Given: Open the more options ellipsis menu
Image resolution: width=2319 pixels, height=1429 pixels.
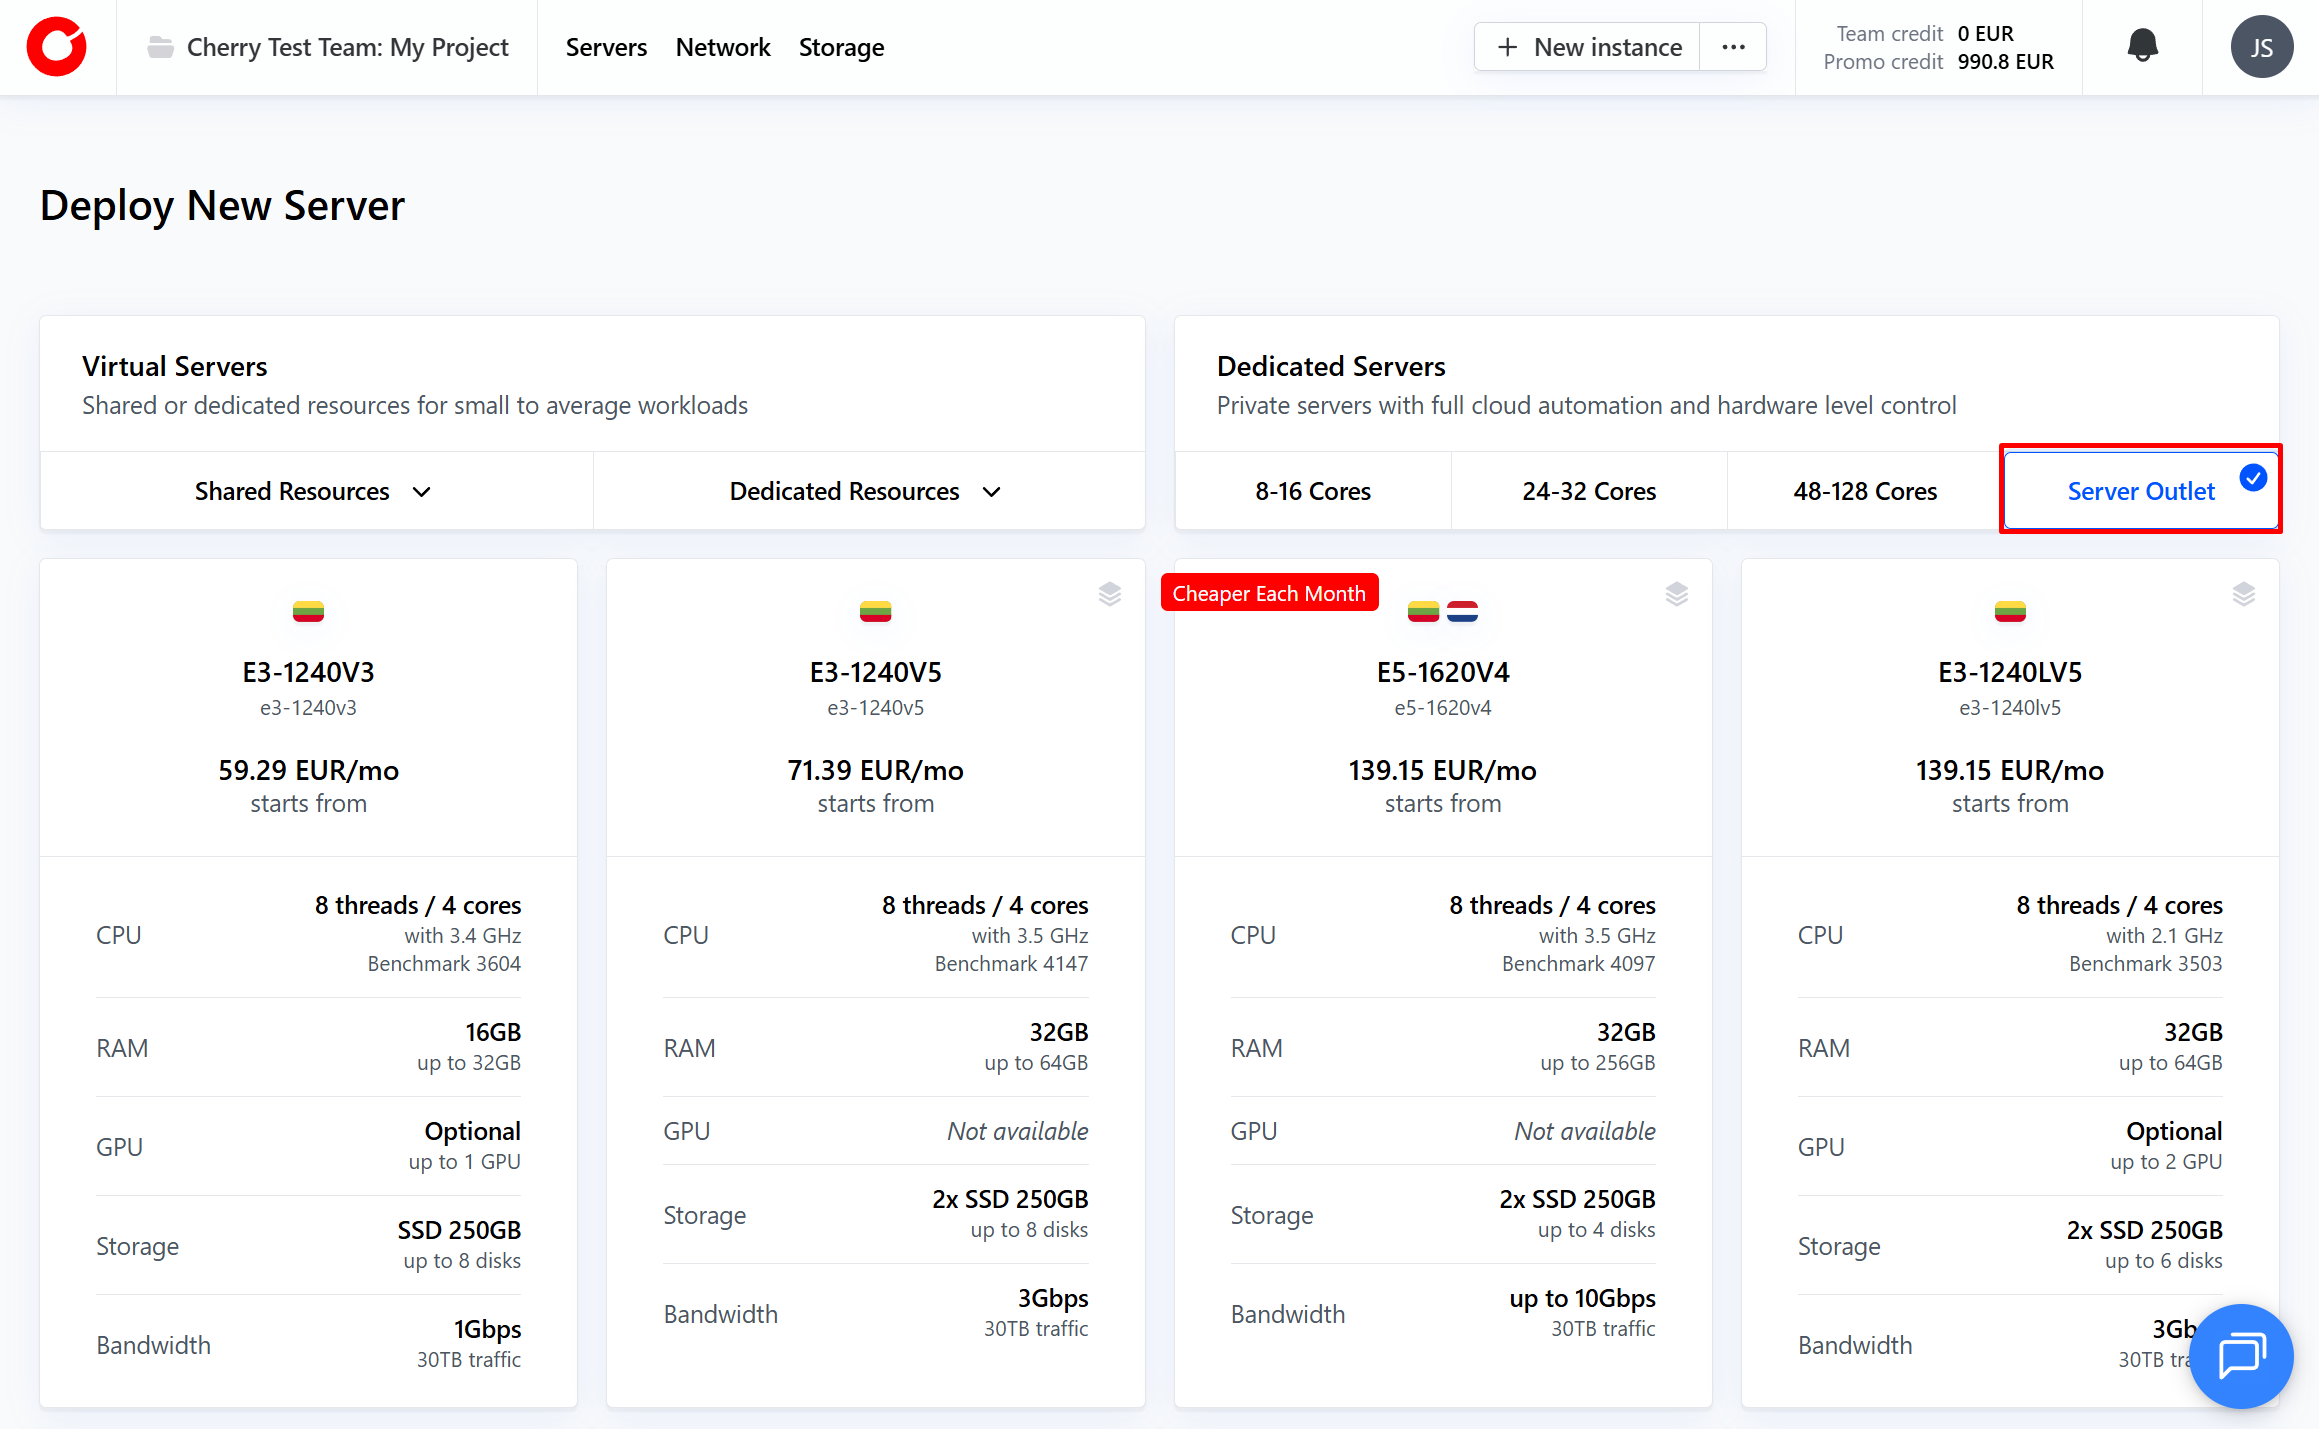Looking at the screenshot, I should [1733, 47].
